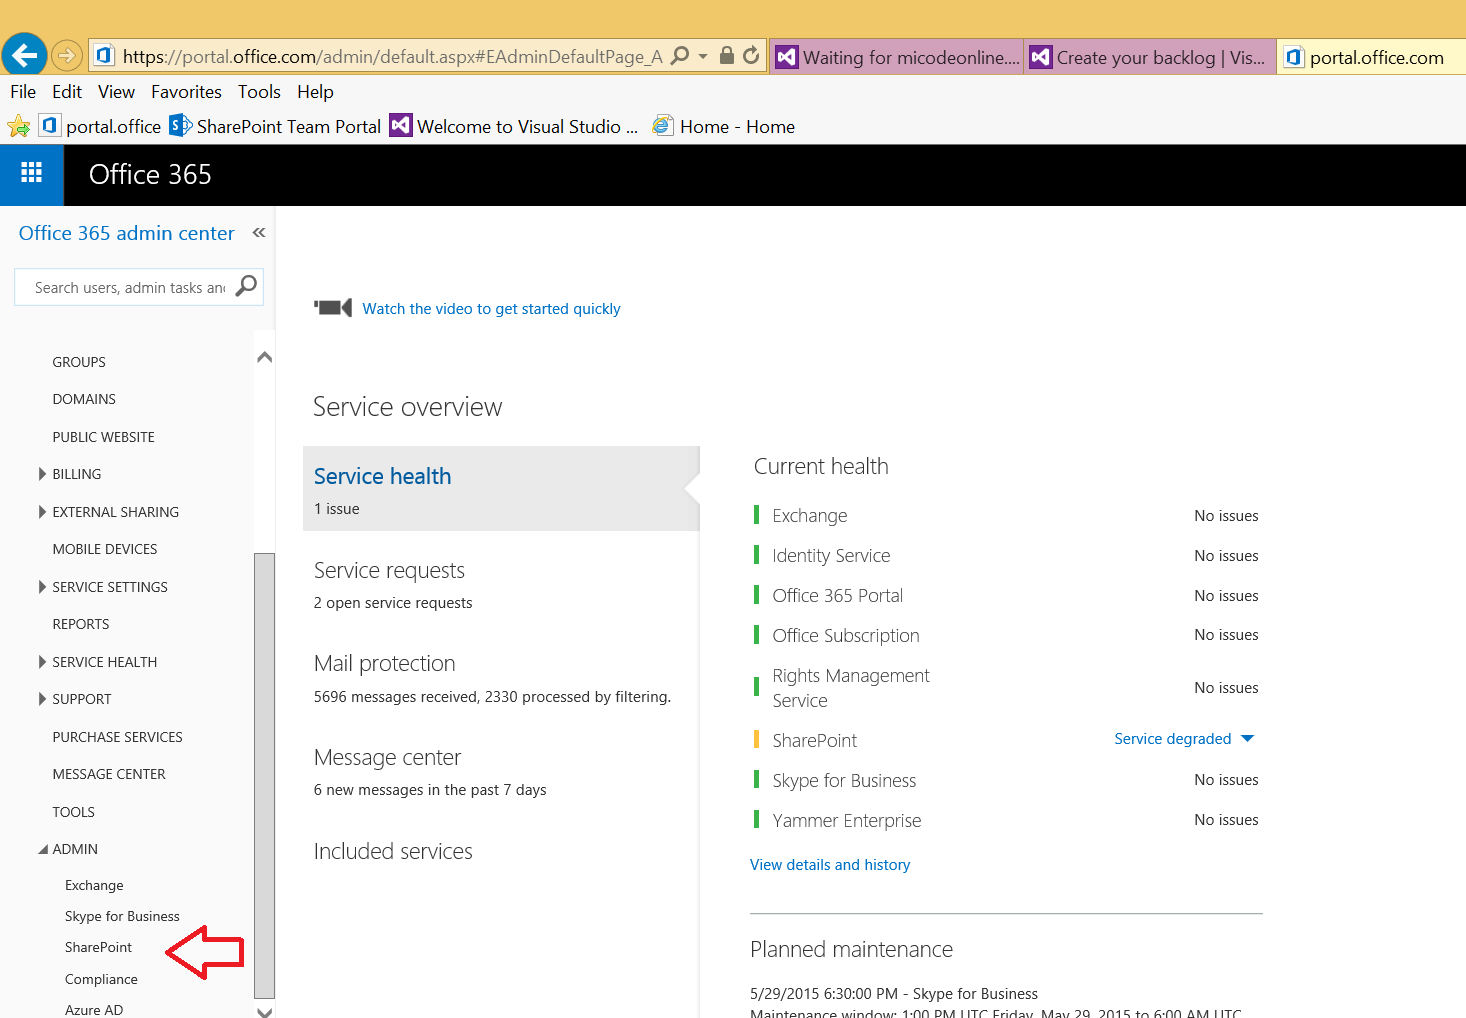Select SharePoint under the ADMIN section

(x=98, y=947)
